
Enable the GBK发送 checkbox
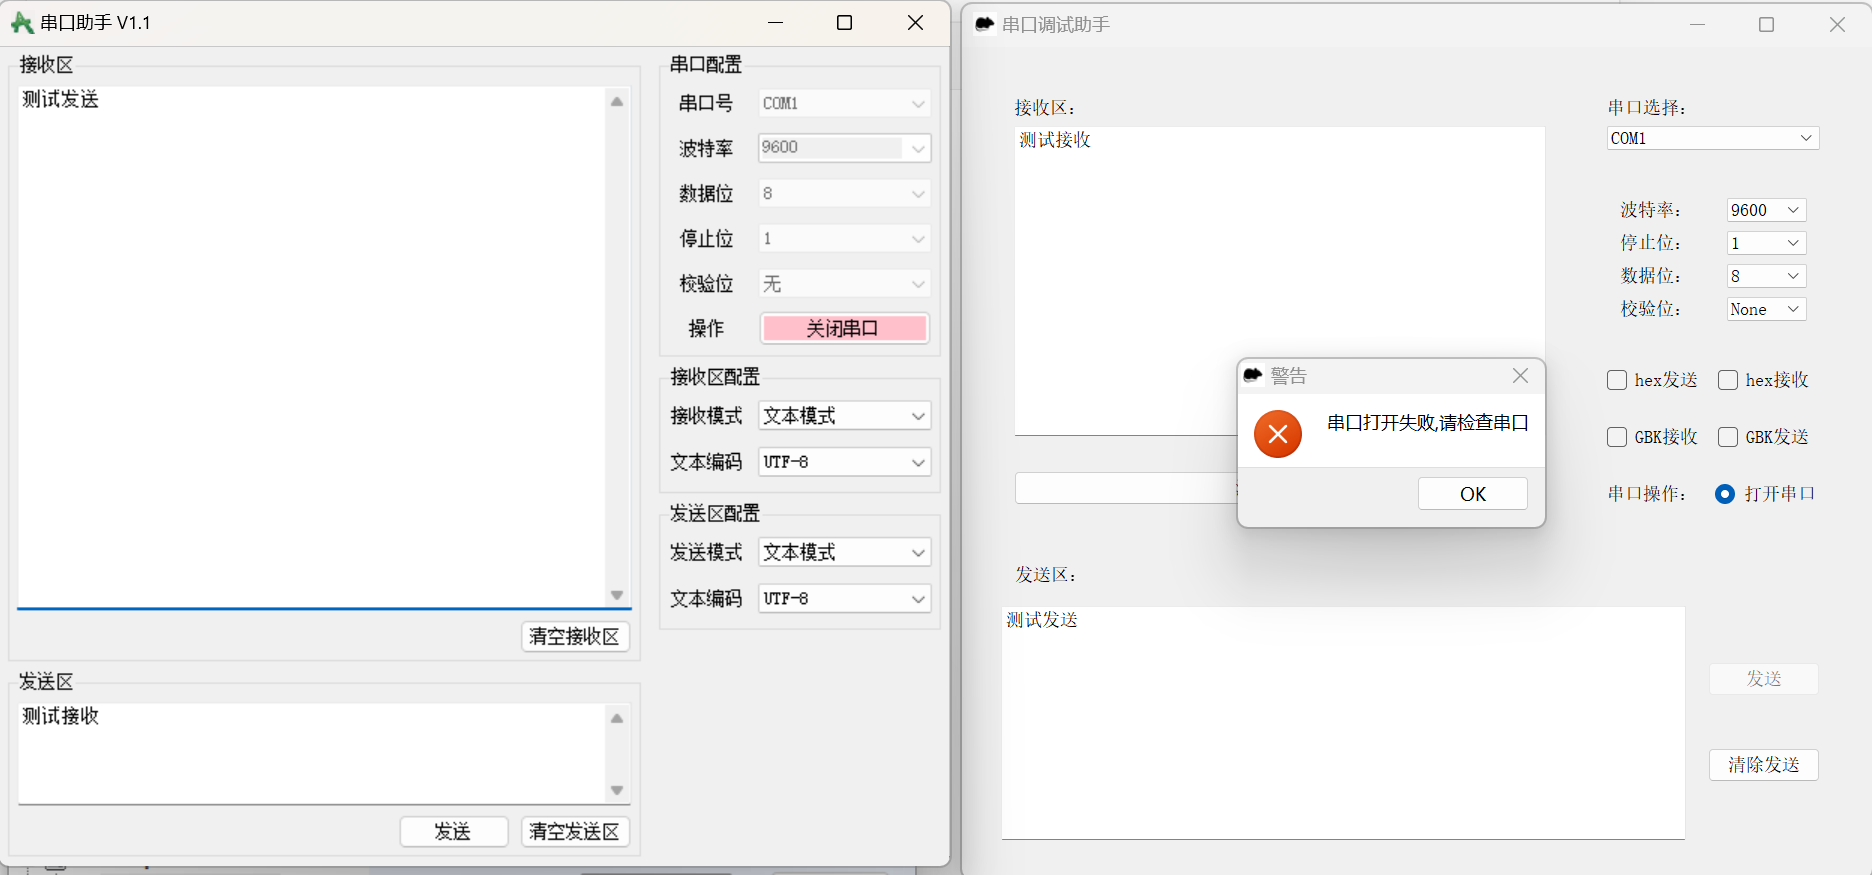[x=1728, y=437]
